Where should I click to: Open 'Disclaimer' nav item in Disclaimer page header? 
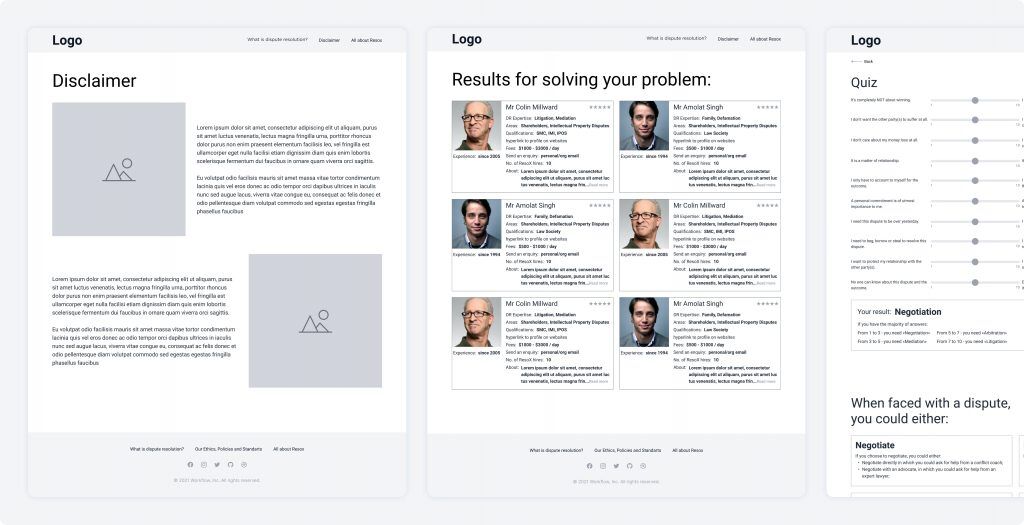click(x=329, y=40)
